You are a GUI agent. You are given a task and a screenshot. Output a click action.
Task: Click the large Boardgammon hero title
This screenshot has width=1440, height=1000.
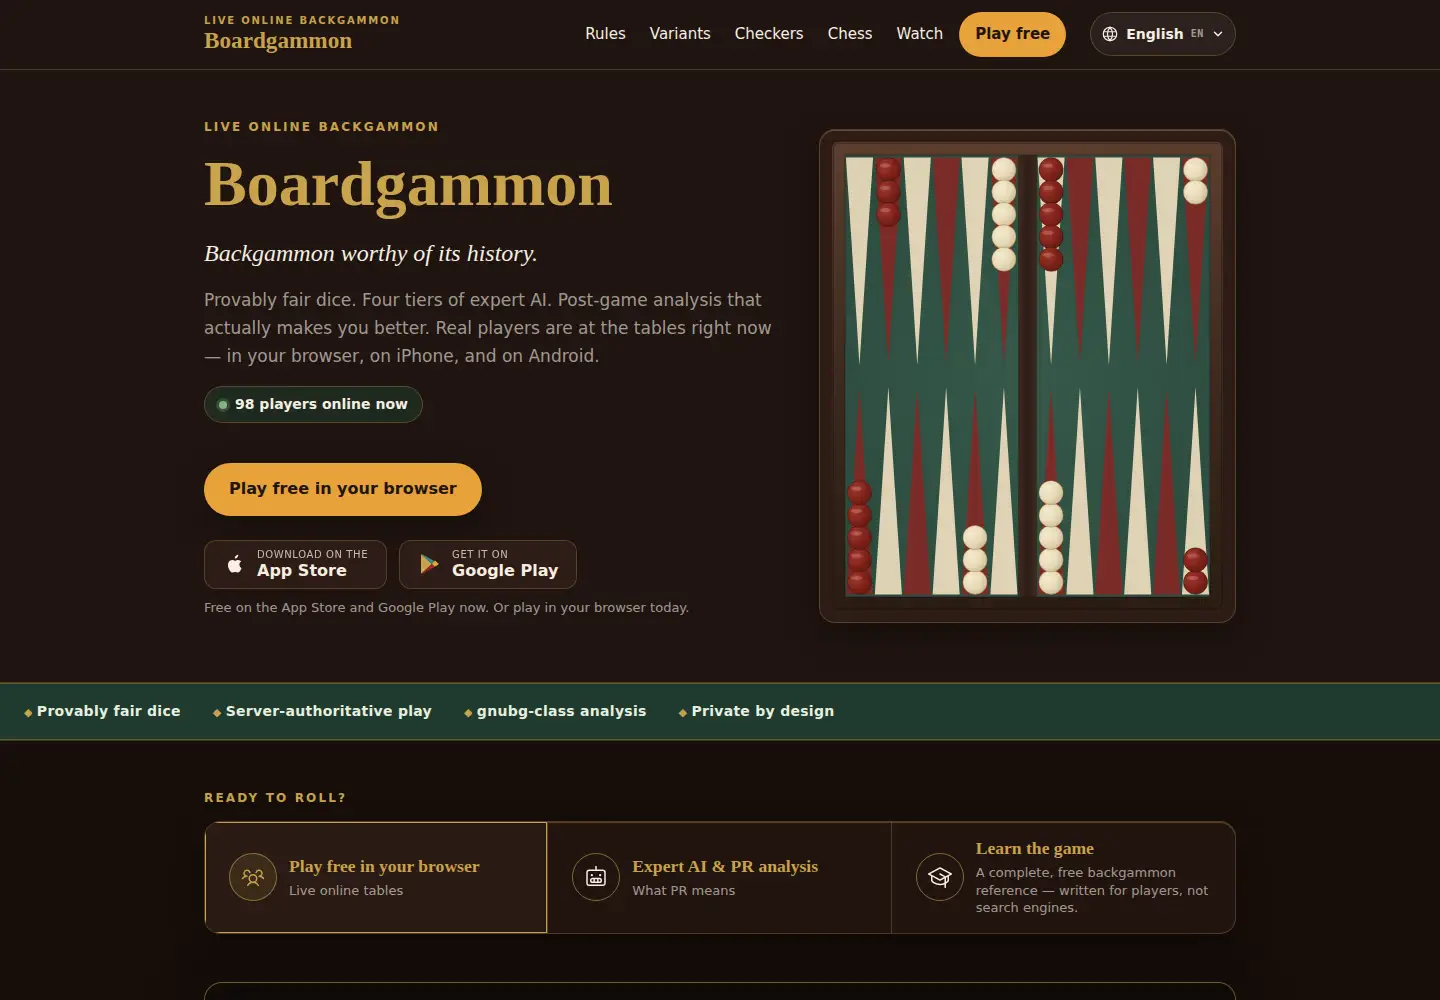point(408,185)
